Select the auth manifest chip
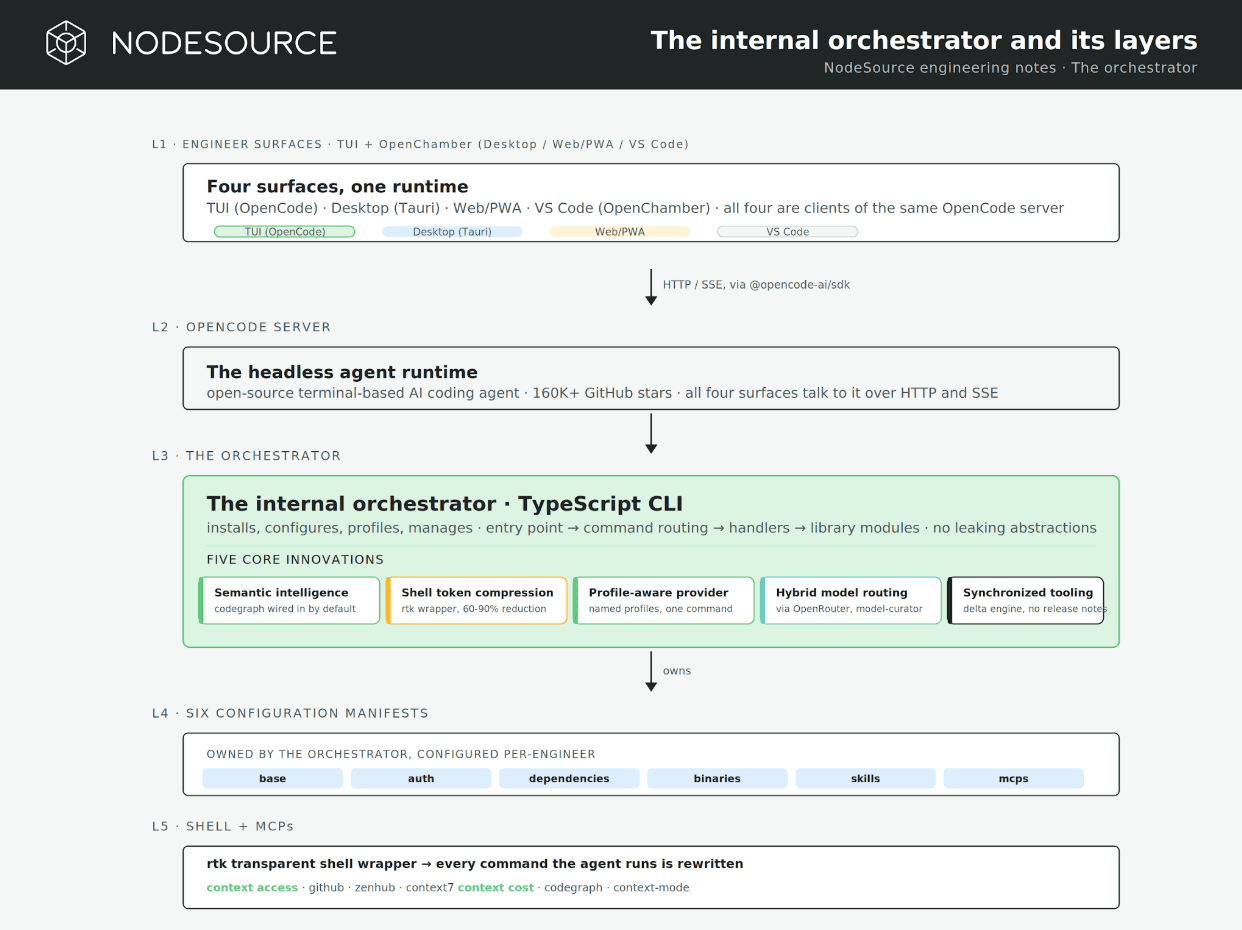1242x930 pixels. (x=421, y=778)
